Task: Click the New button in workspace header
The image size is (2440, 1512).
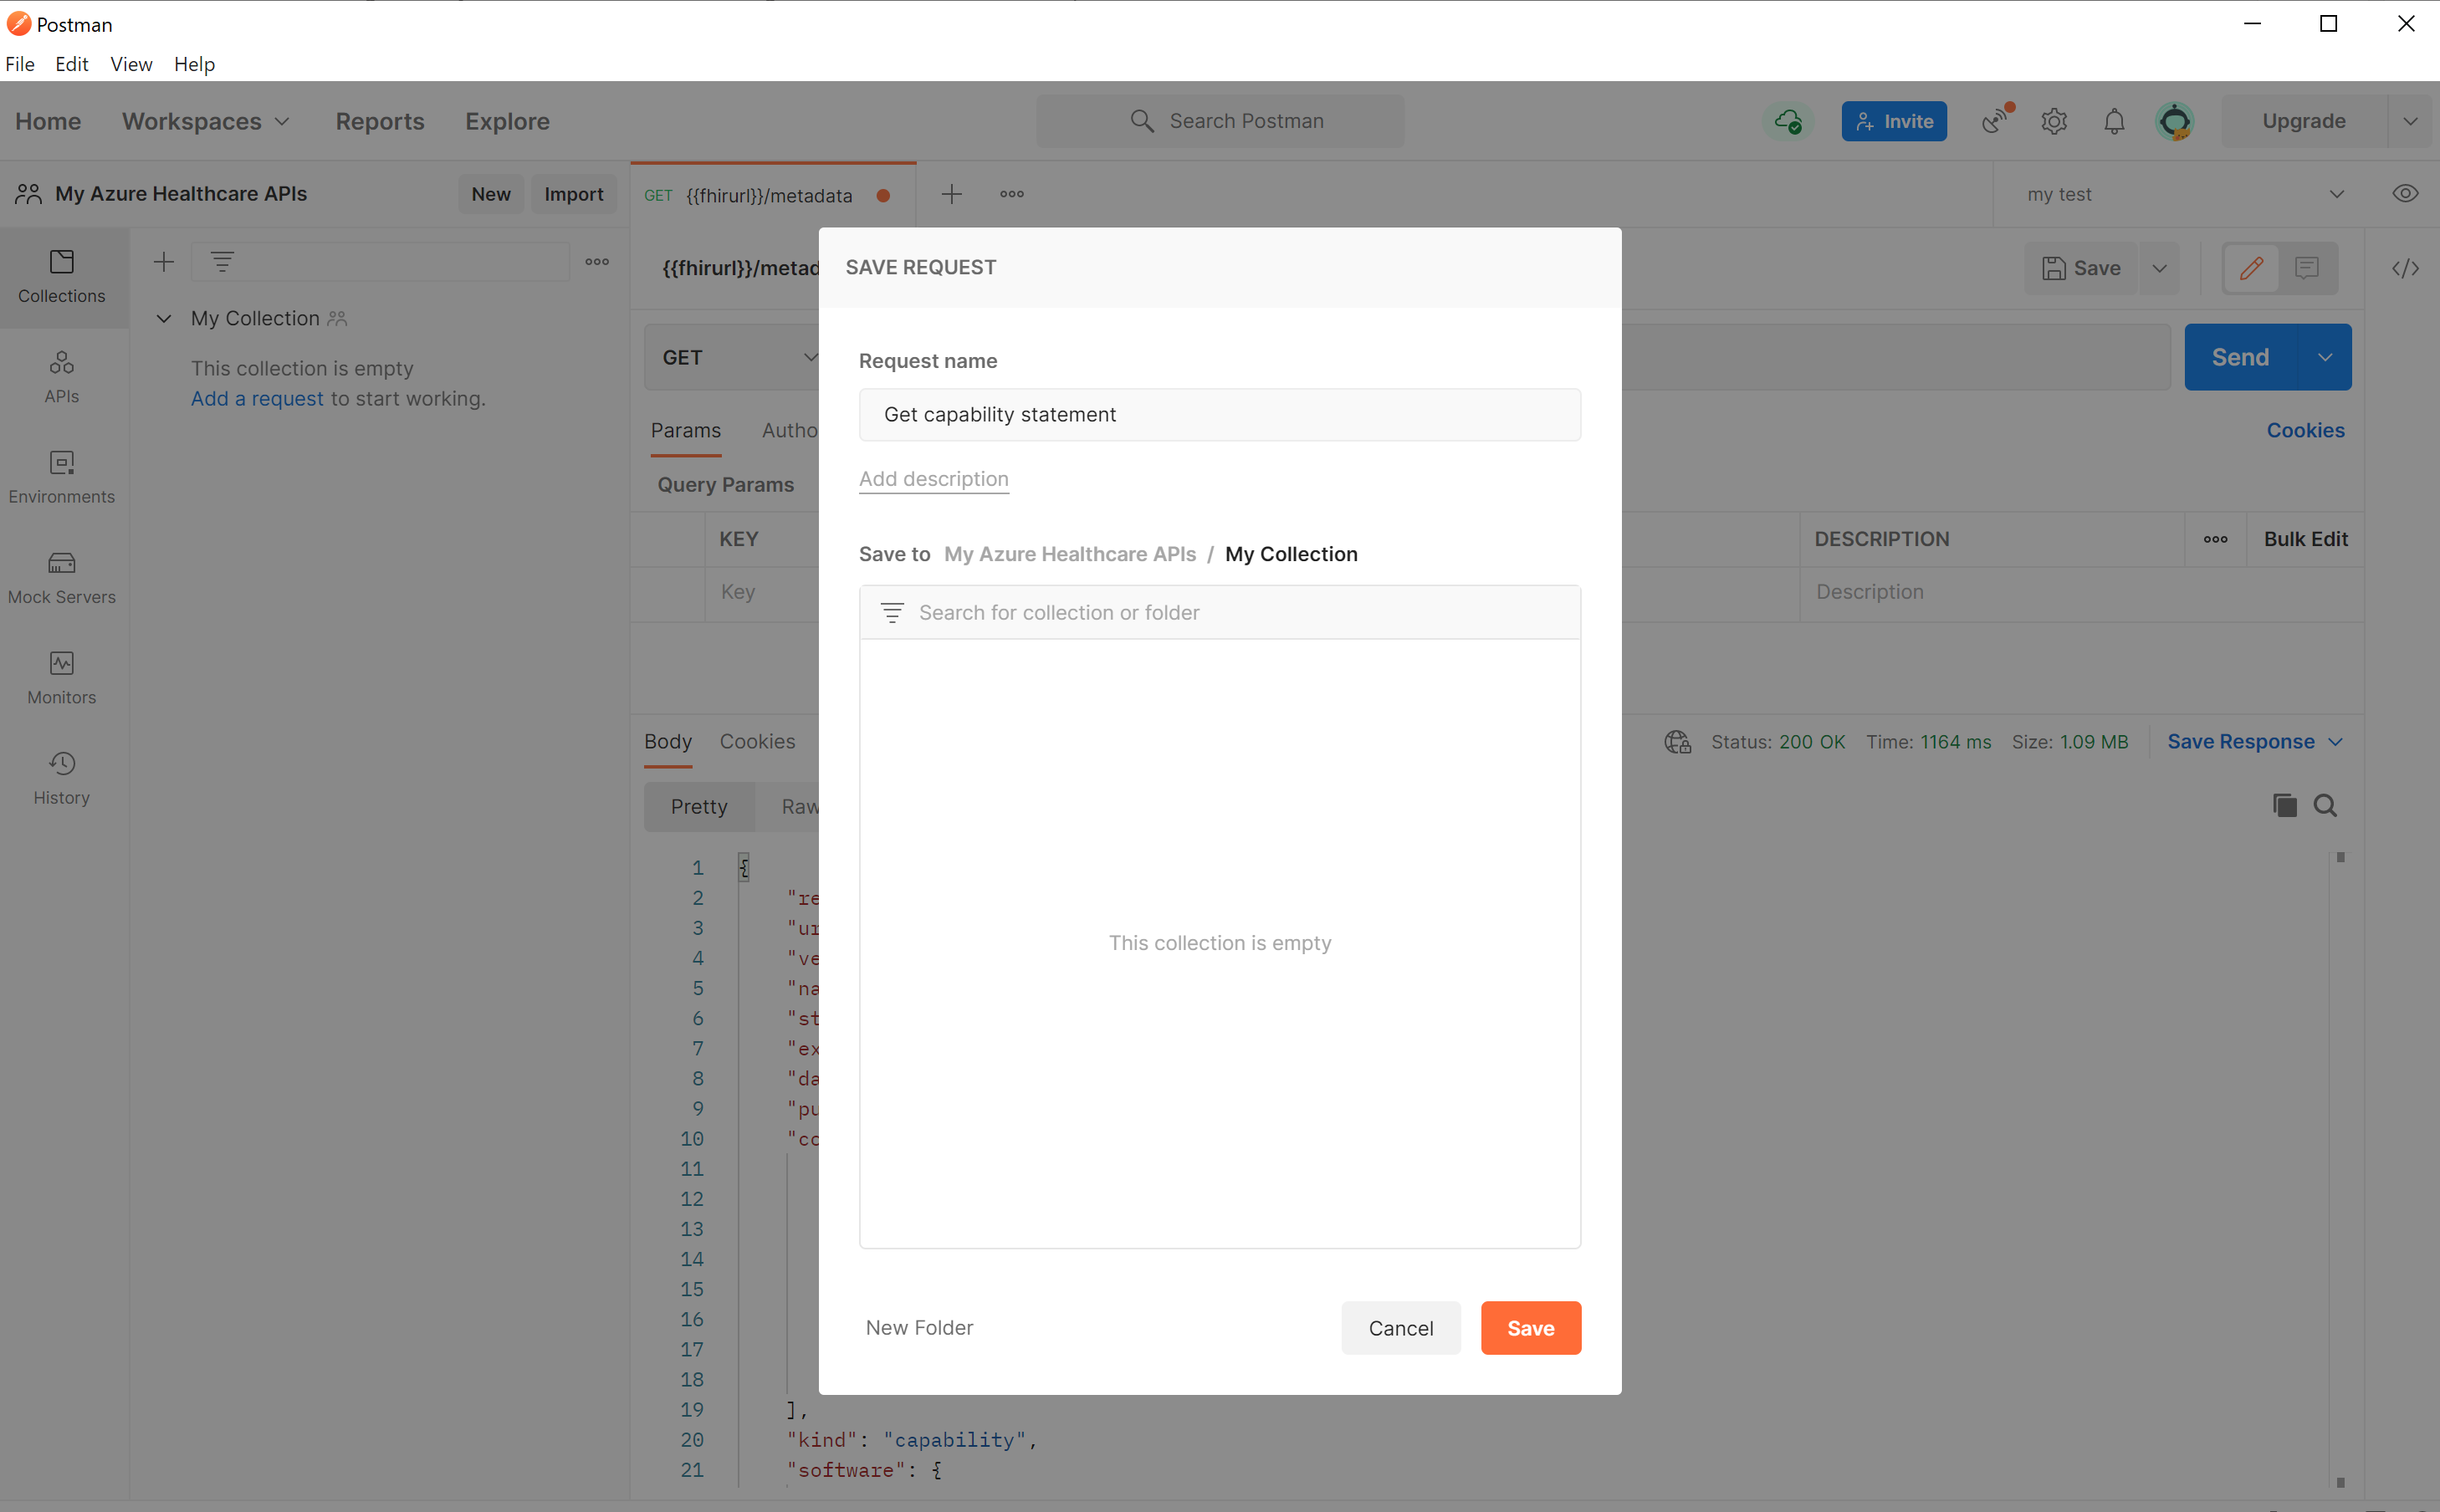Action: pos(491,194)
